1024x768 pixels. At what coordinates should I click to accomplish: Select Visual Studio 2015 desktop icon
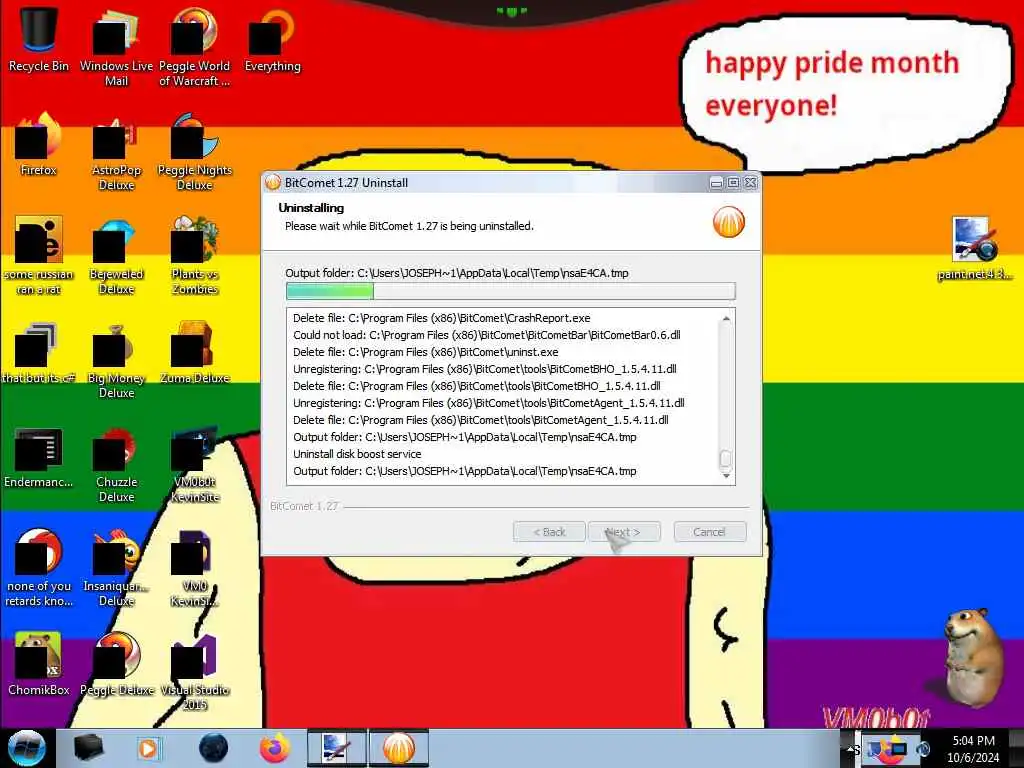[x=194, y=671]
